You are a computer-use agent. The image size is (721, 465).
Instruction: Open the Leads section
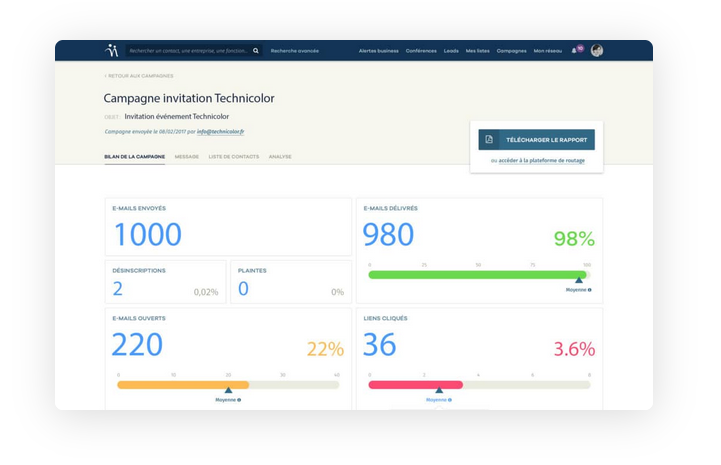(x=451, y=51)
